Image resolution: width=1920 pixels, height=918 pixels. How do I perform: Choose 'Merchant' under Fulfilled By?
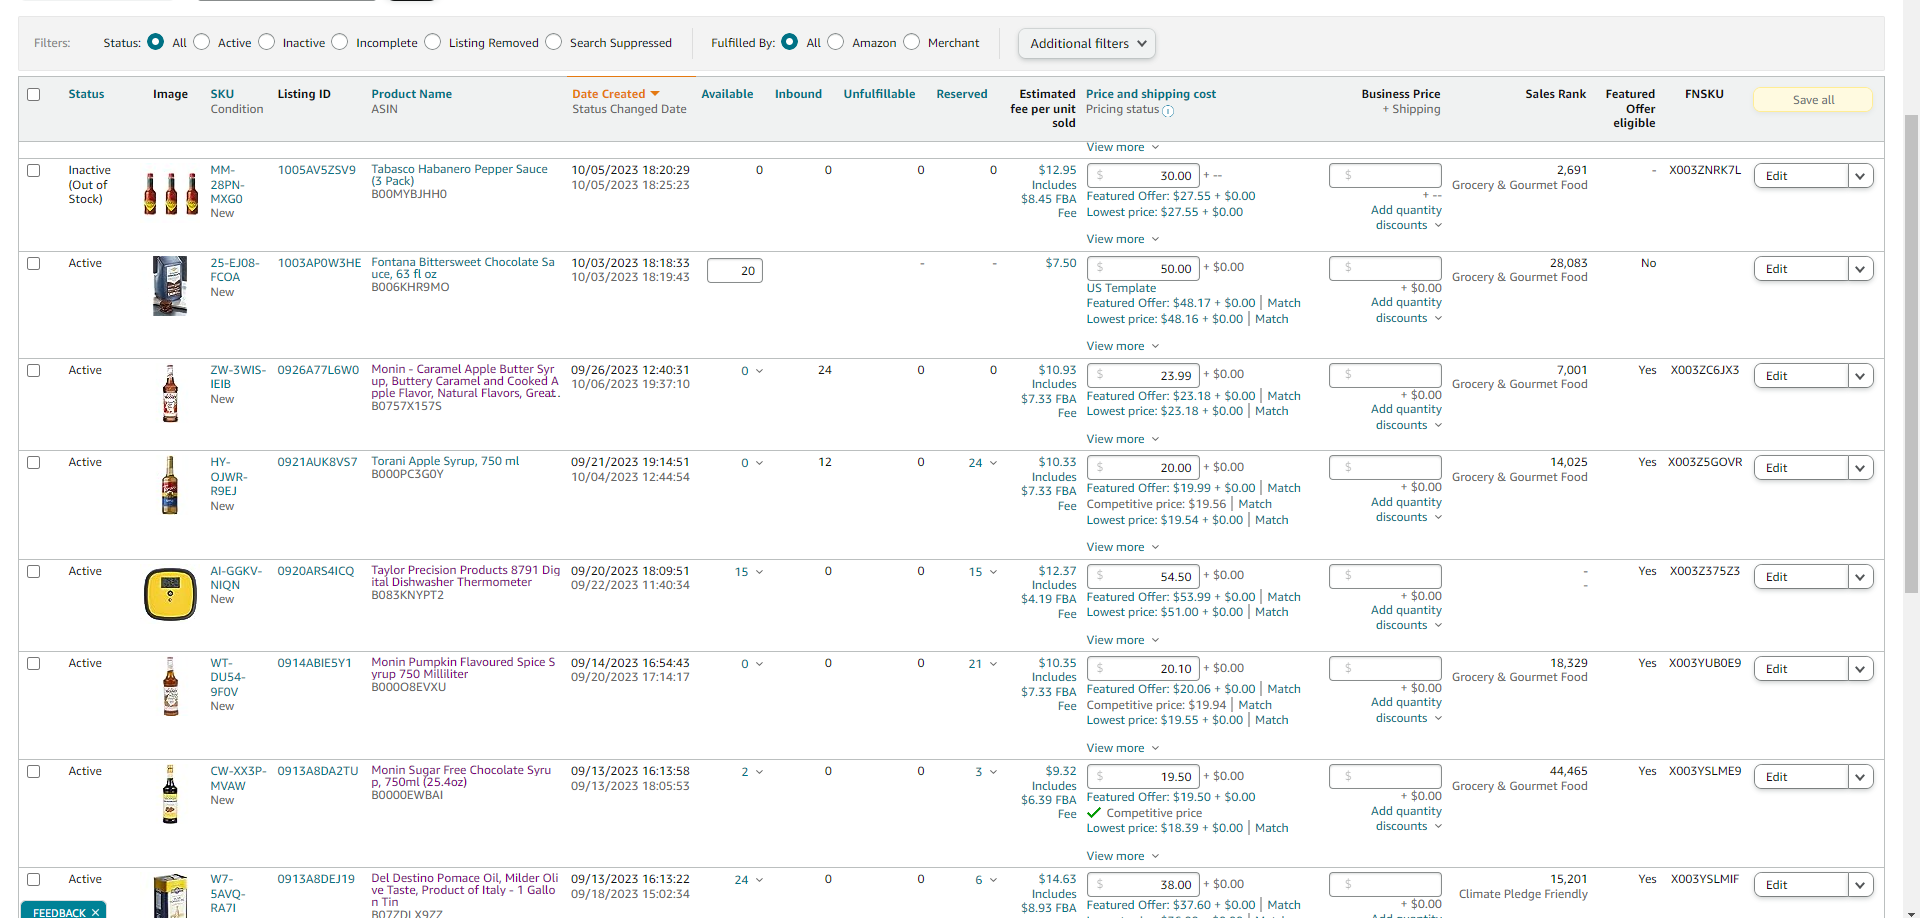tap(911, 42)
